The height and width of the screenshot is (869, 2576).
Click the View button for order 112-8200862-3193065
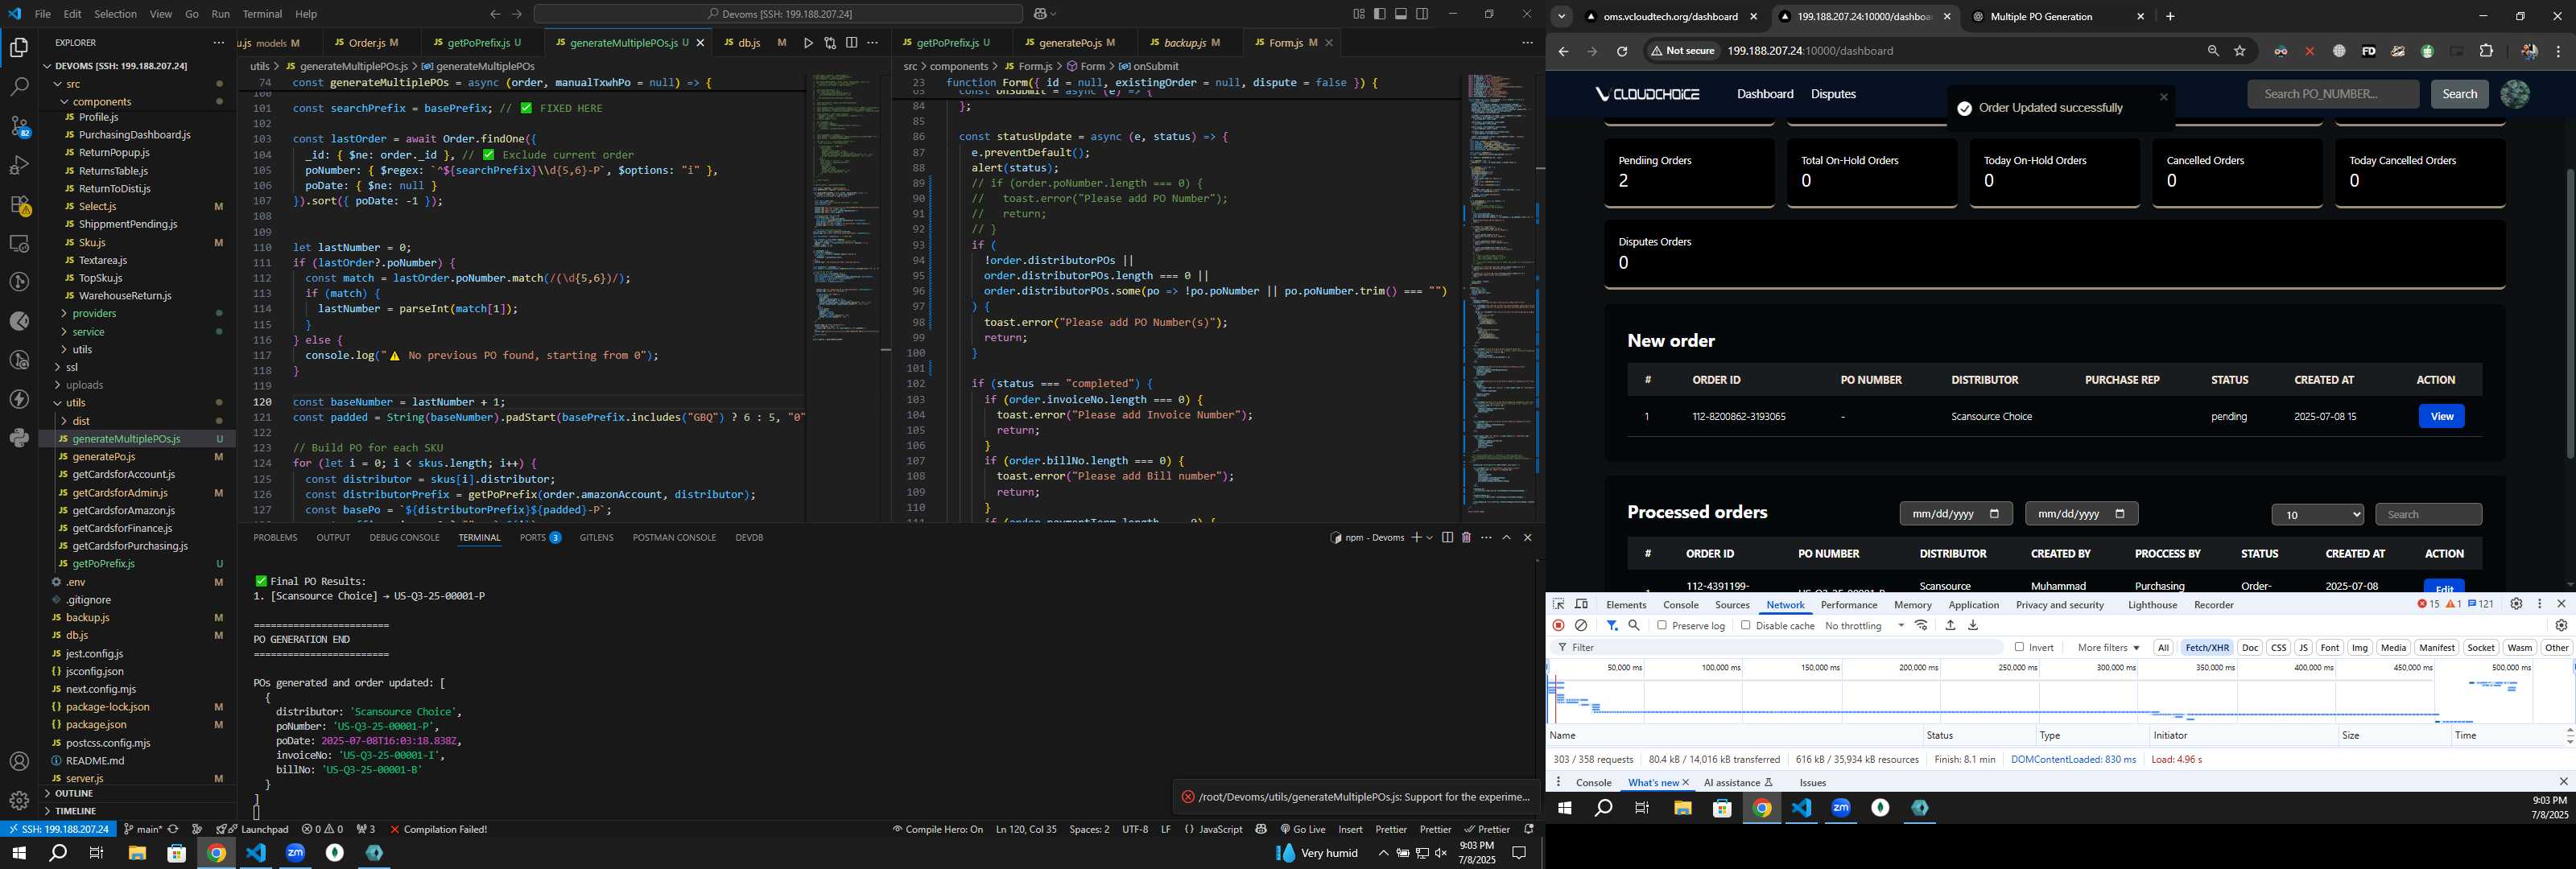click(2441, 416)
